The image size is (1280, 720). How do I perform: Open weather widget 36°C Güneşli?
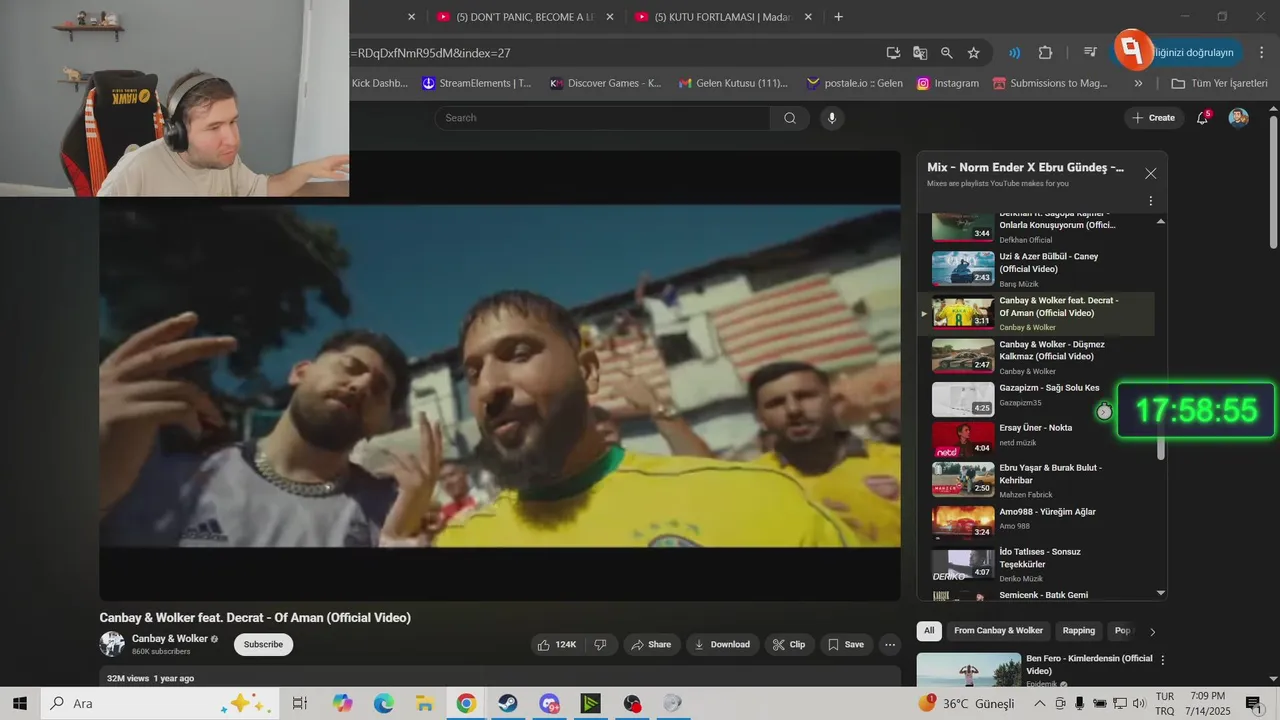[x=966, y=704]
